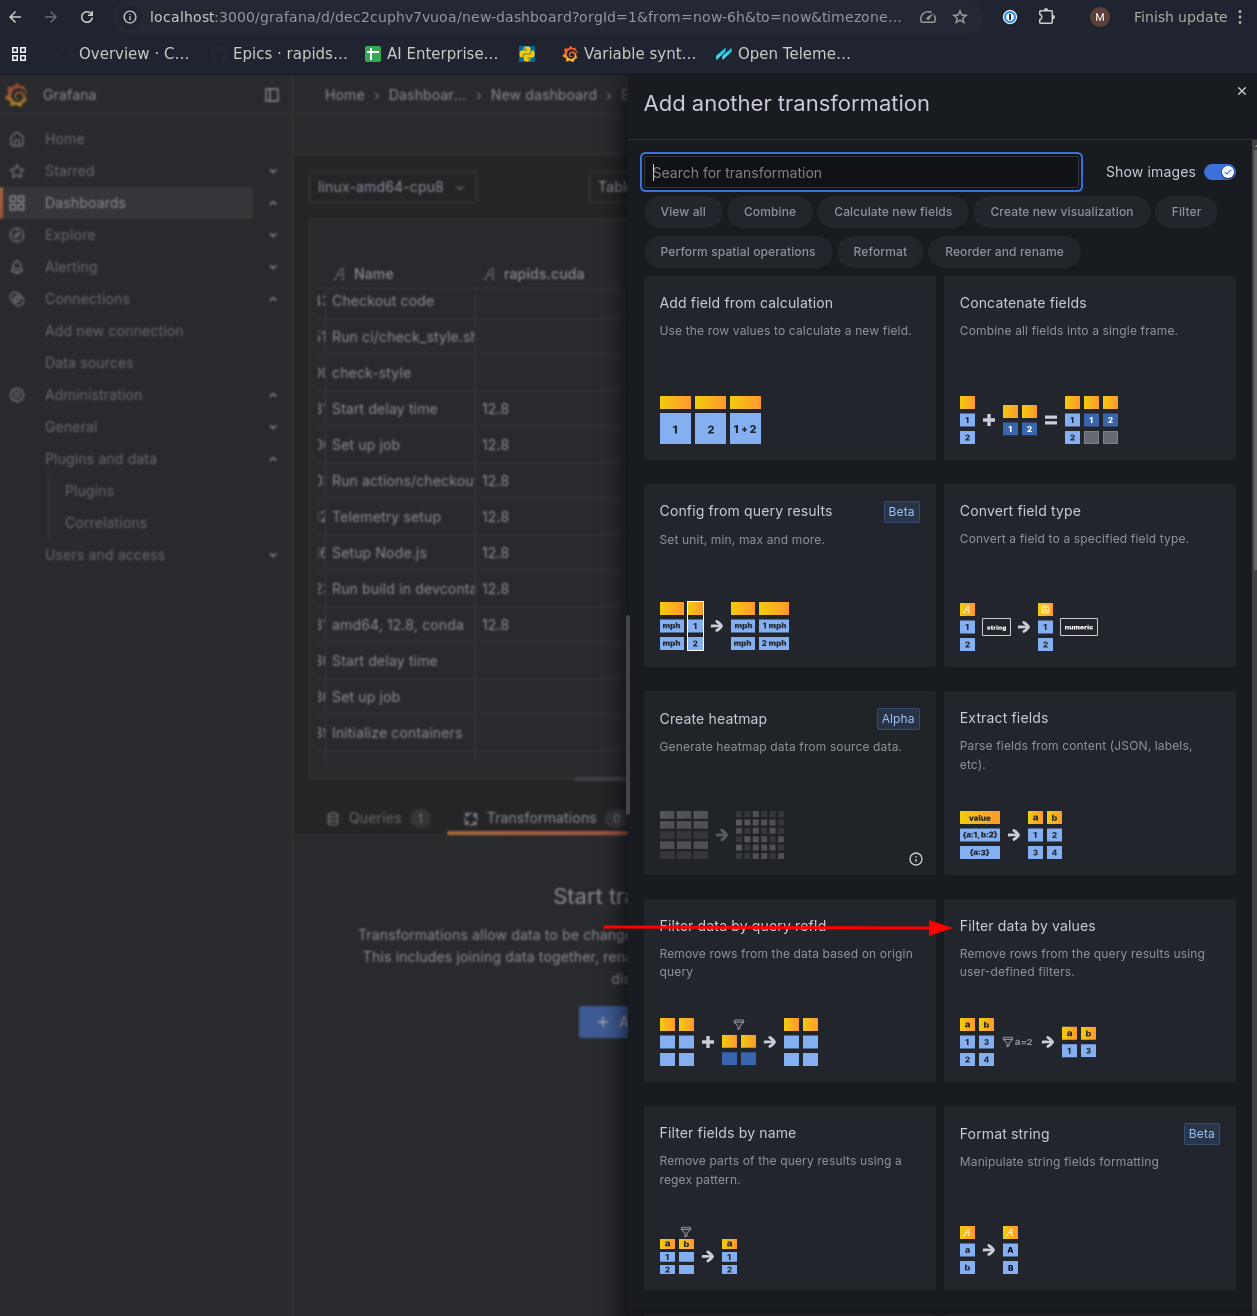1257x1316 pixels.
Task: Select the Reorder and rename filter chip
Action: pyautogui.click(x=1004, y=252)
